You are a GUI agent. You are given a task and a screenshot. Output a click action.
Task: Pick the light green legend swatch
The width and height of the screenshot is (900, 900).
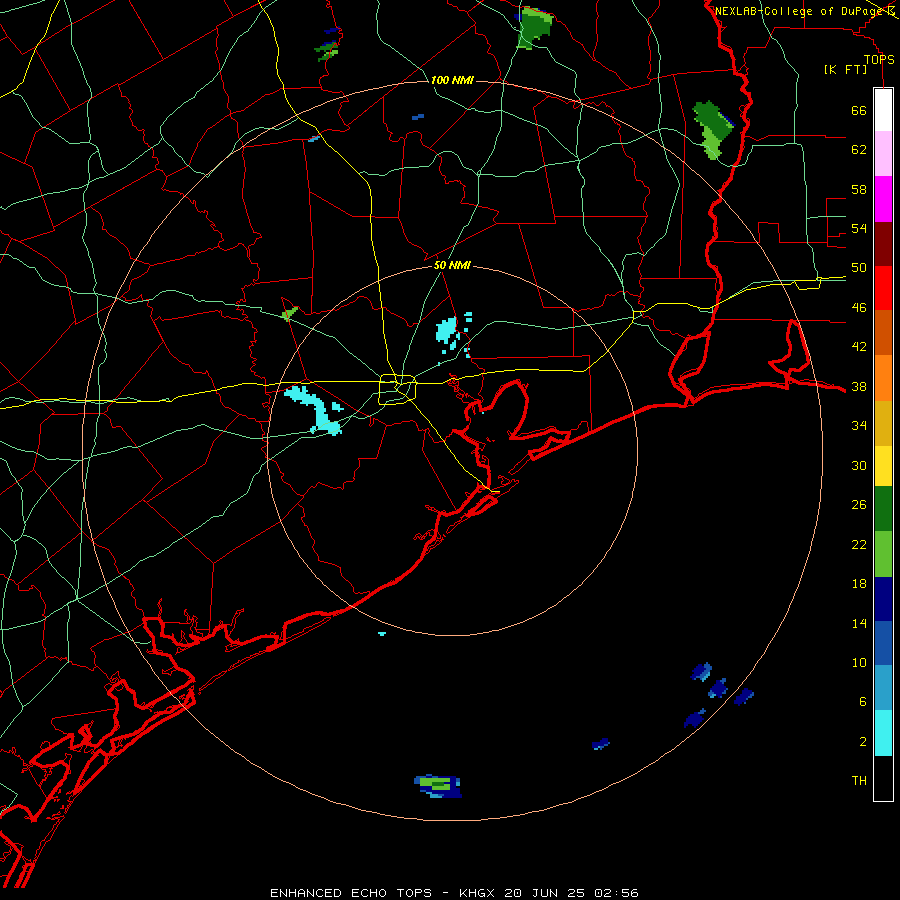[883, 554]
